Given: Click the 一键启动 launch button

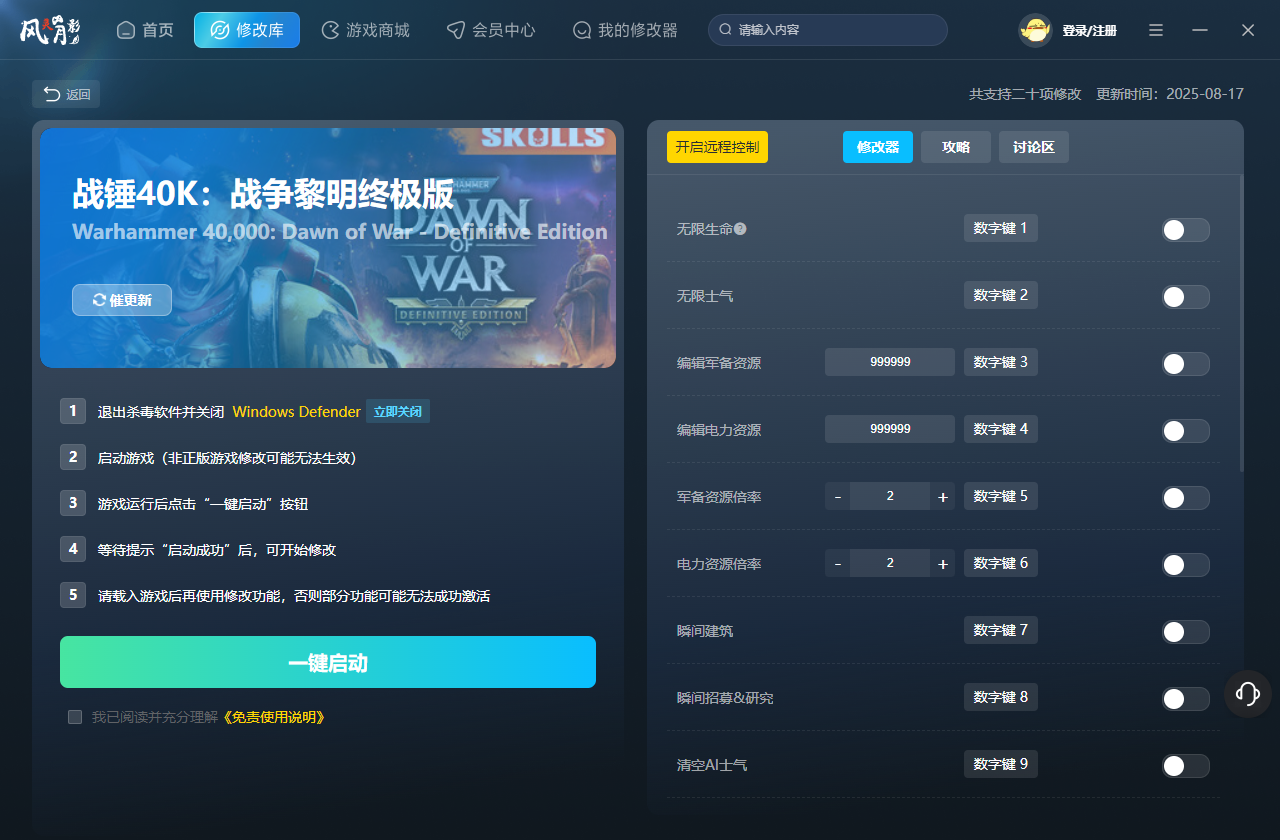Looking at the screenshot, I should click(328, 662).
